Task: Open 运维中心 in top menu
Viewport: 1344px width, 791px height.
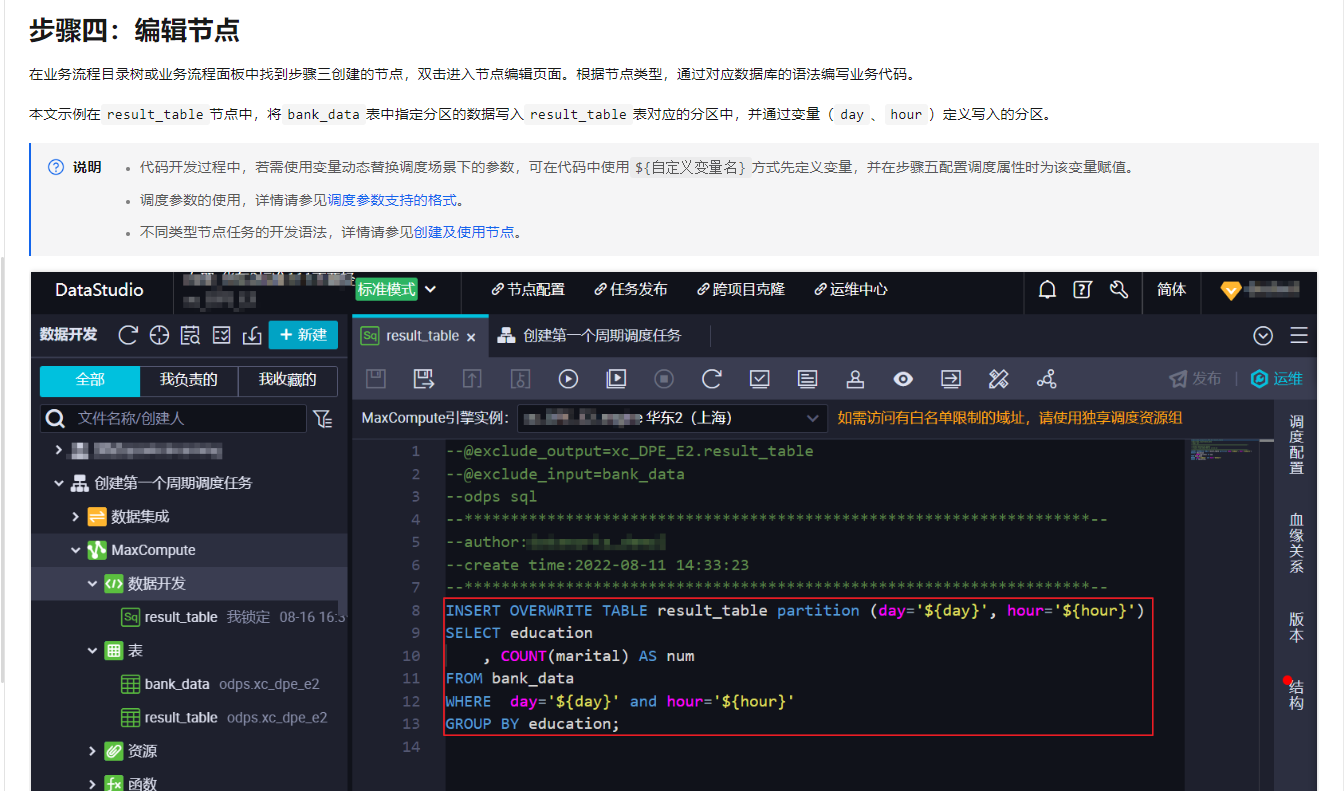Action: [851, 289]
